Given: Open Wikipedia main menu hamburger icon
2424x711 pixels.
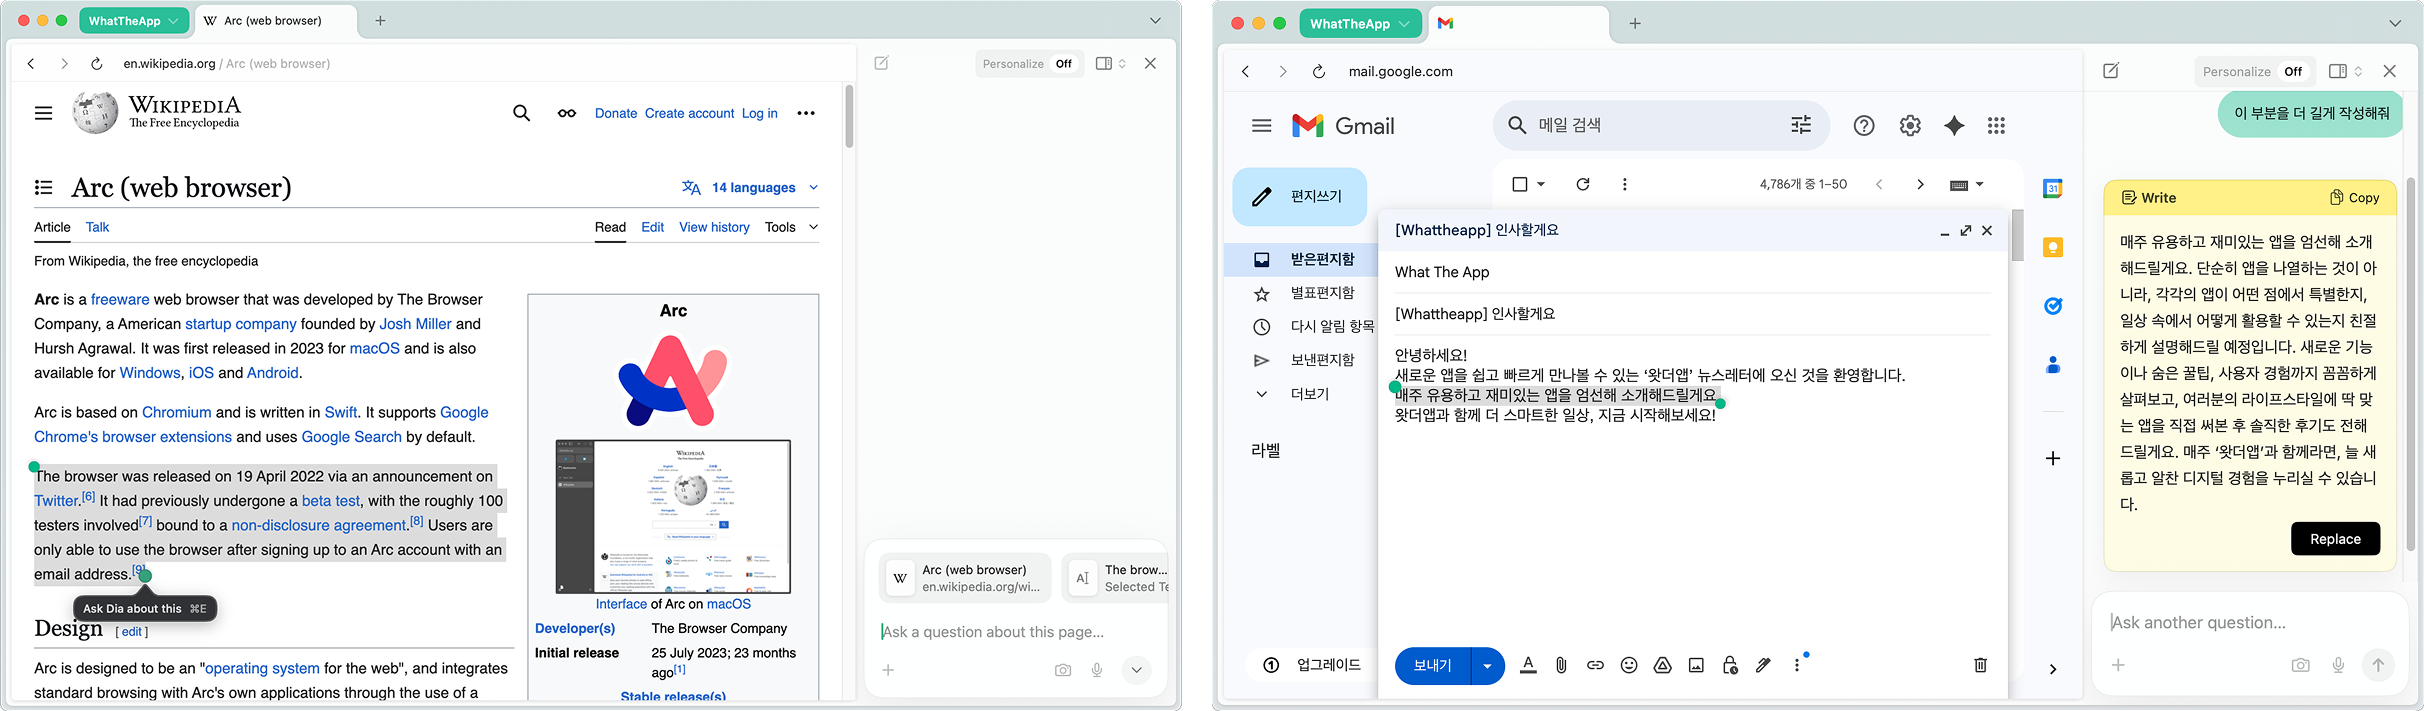Looking at the screenshot, I should point(43,113).
